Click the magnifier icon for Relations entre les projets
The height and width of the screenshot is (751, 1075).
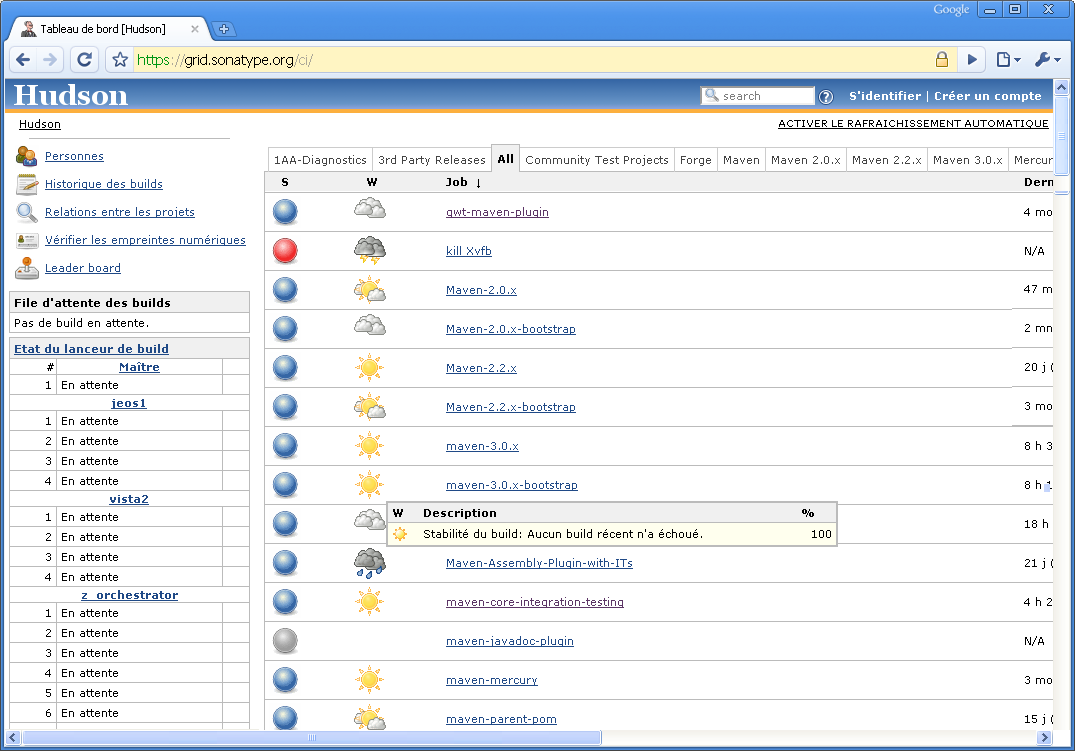[27, 212]
